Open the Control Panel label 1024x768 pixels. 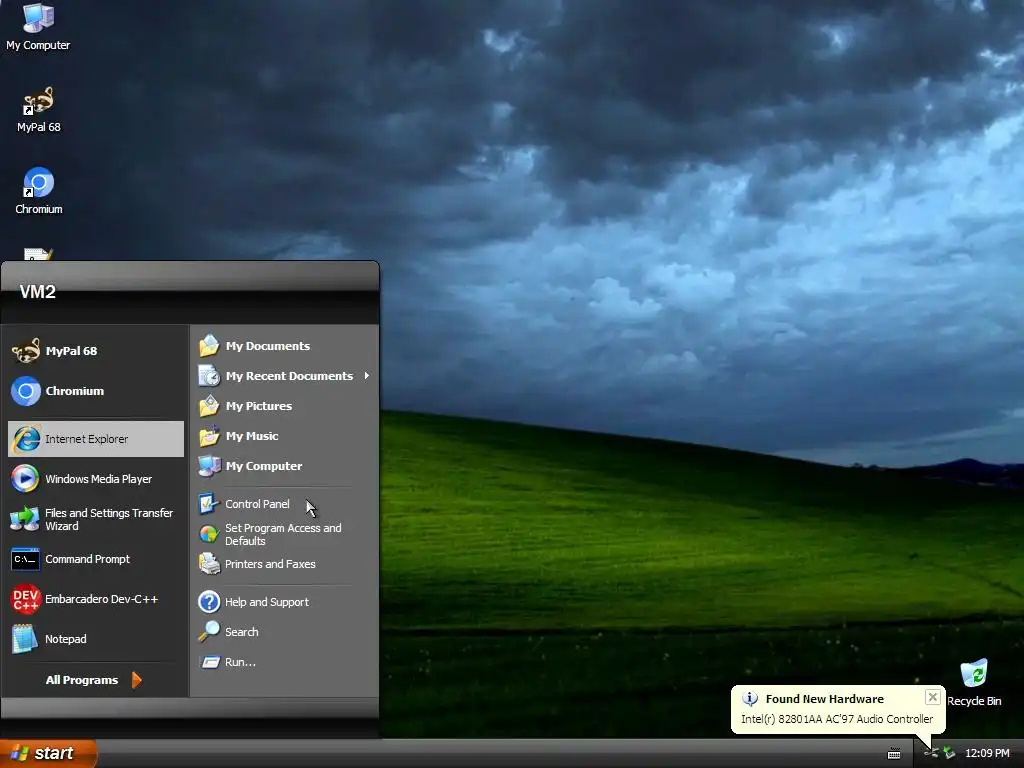tap(257, 504)
